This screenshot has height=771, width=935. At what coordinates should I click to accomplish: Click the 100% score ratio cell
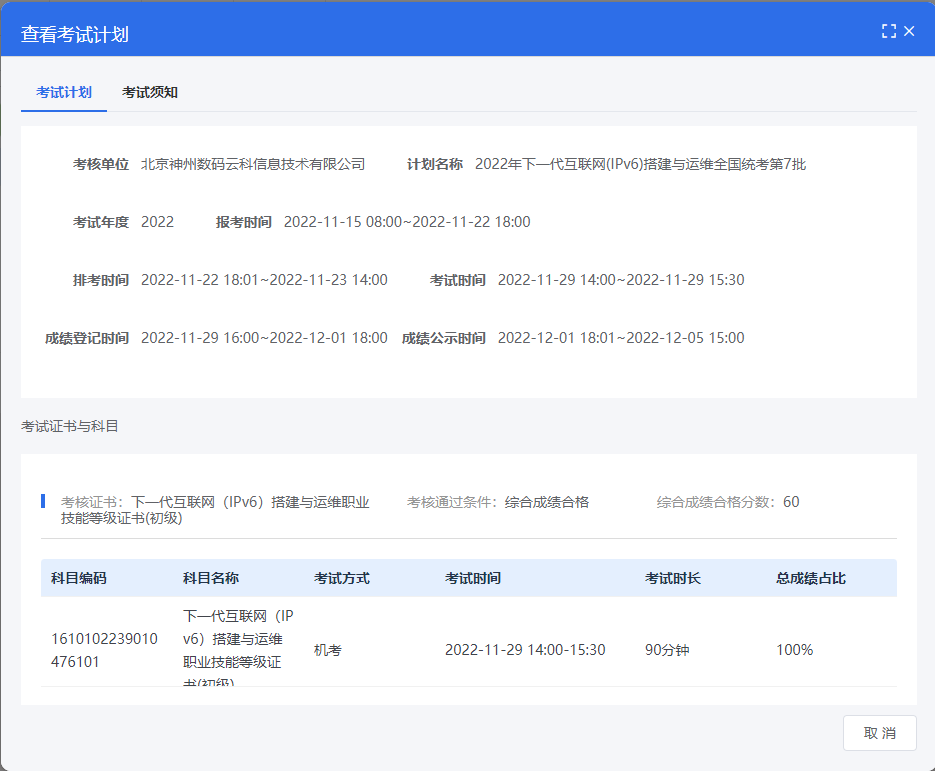795,650
